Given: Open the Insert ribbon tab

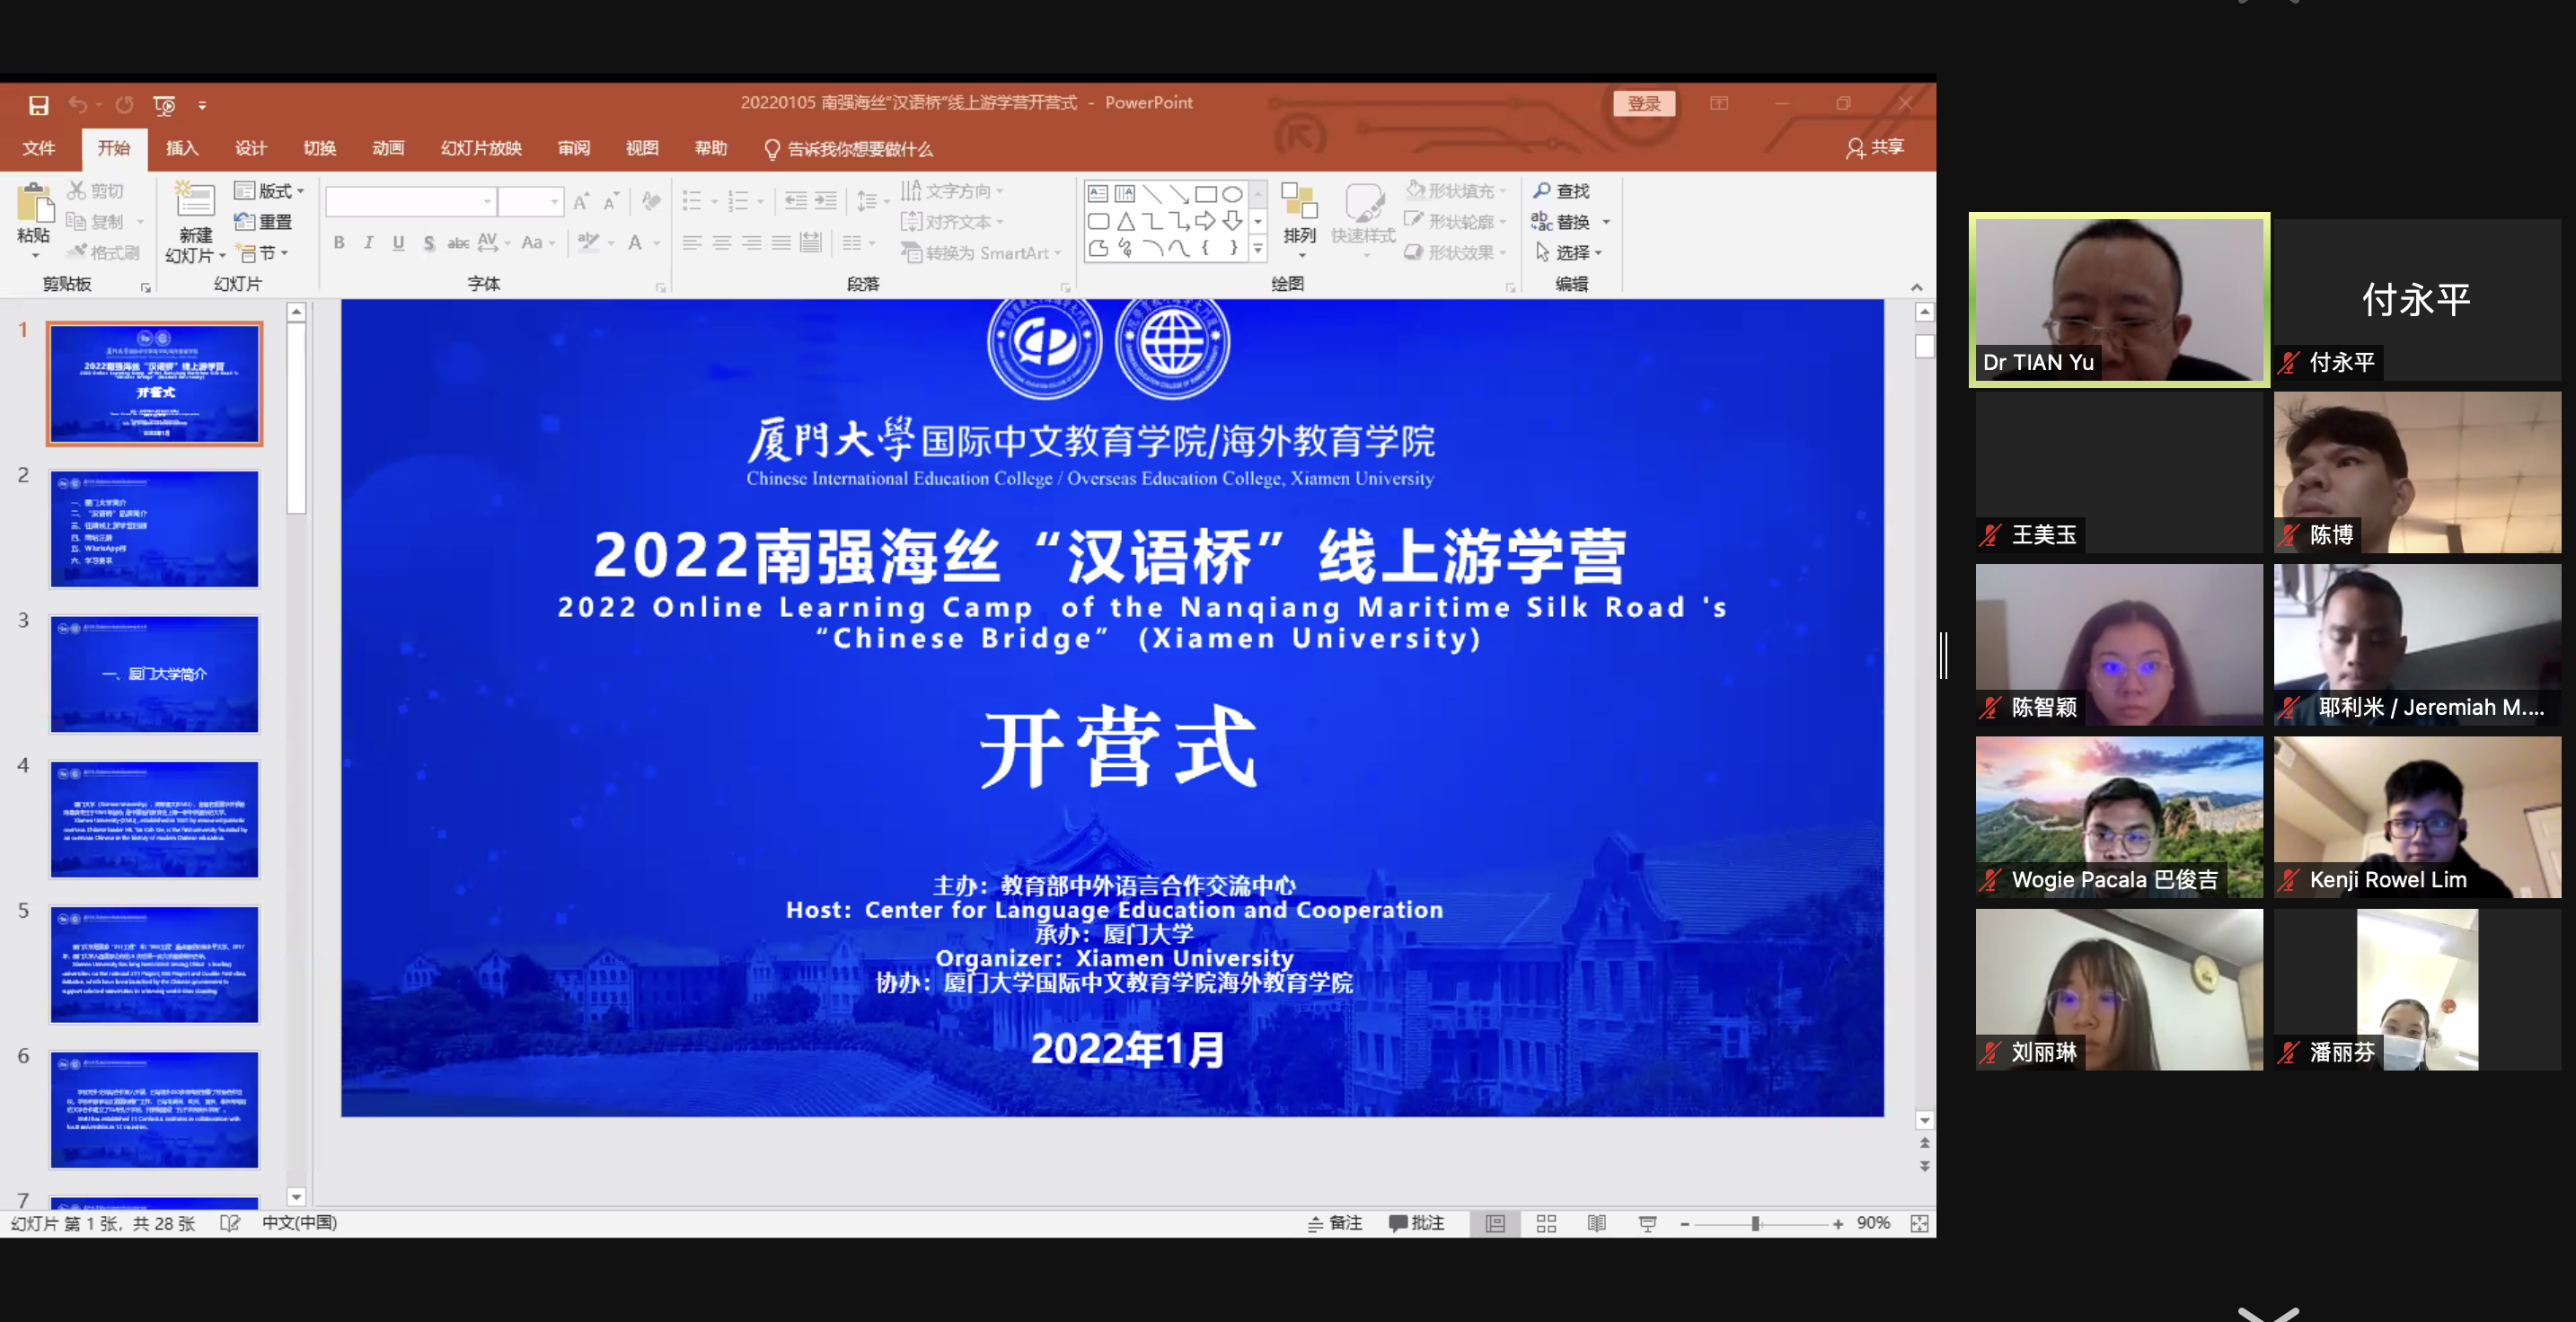Looking at the screenshot, I should click(x=182, y=149).
